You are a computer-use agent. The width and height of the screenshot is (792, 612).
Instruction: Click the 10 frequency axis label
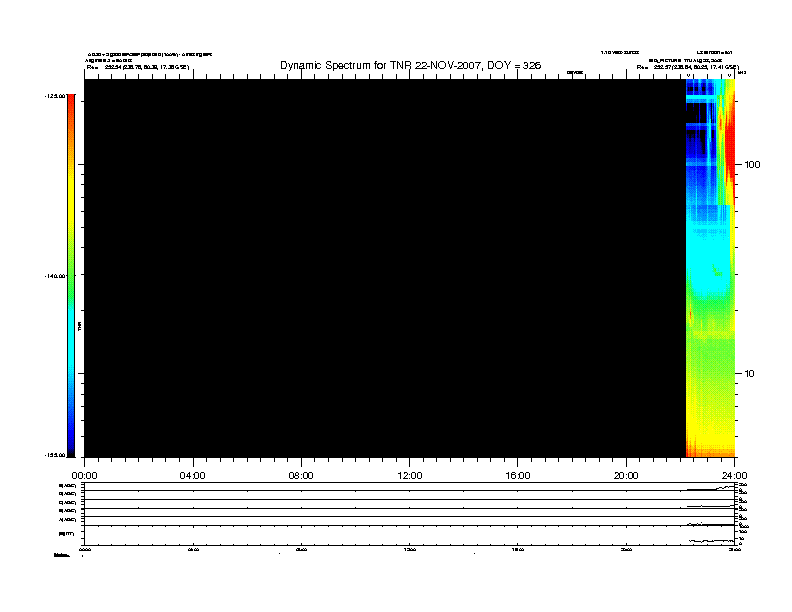(x=750, y=374)
